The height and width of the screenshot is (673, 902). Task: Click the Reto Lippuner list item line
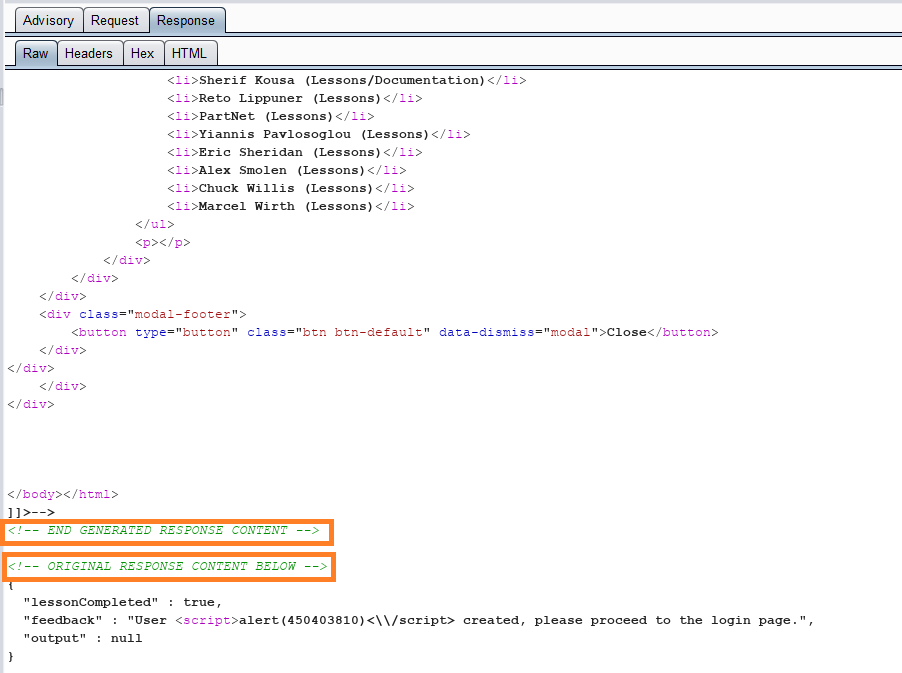point(295,98)
